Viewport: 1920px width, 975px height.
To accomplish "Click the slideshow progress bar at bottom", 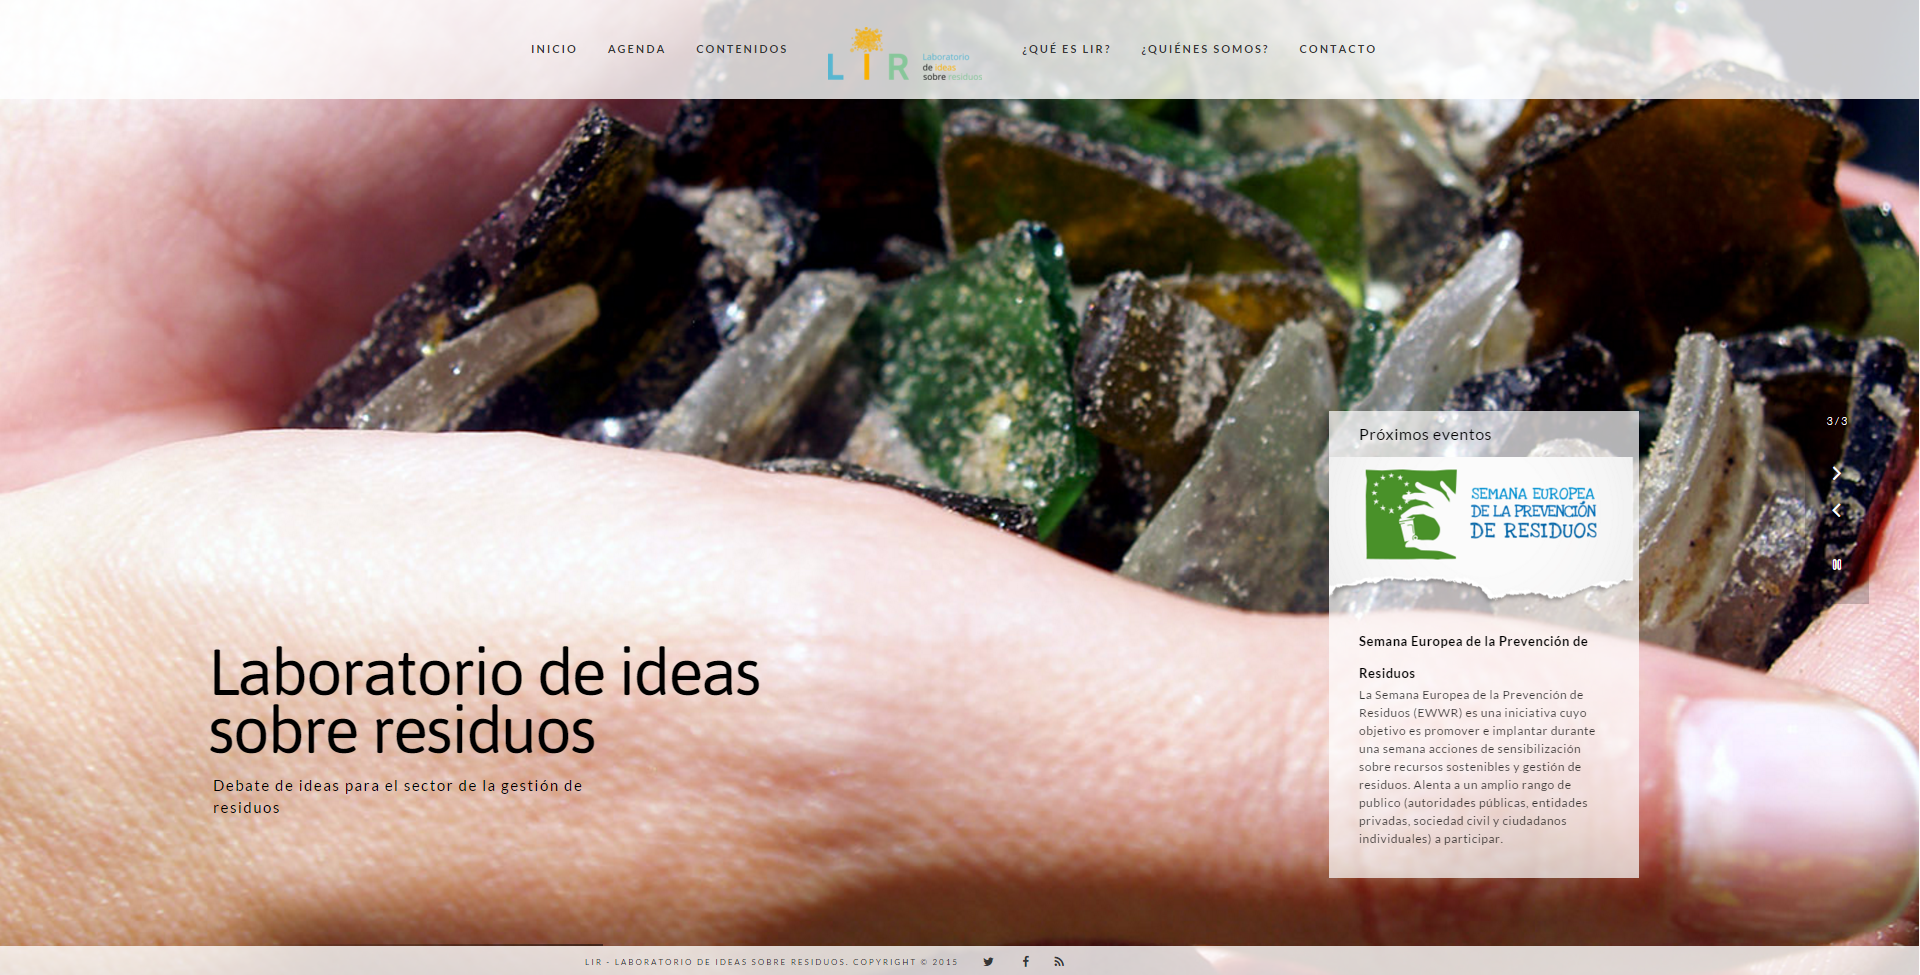I will [300, 945].
